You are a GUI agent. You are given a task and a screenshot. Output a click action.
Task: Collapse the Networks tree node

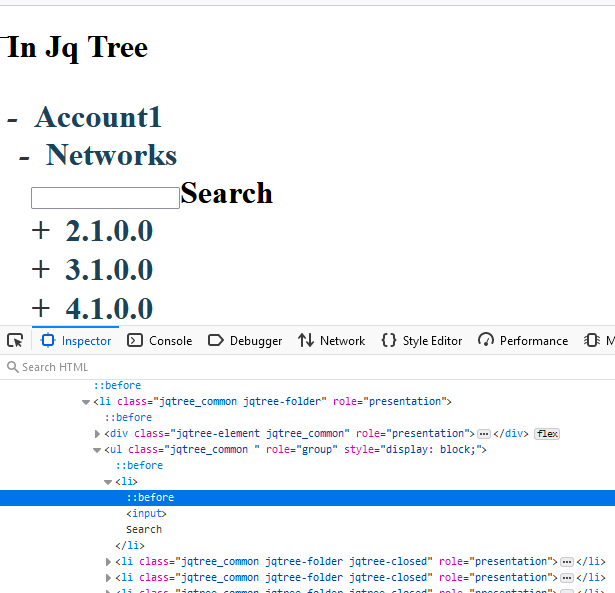(x=24, y=158)
